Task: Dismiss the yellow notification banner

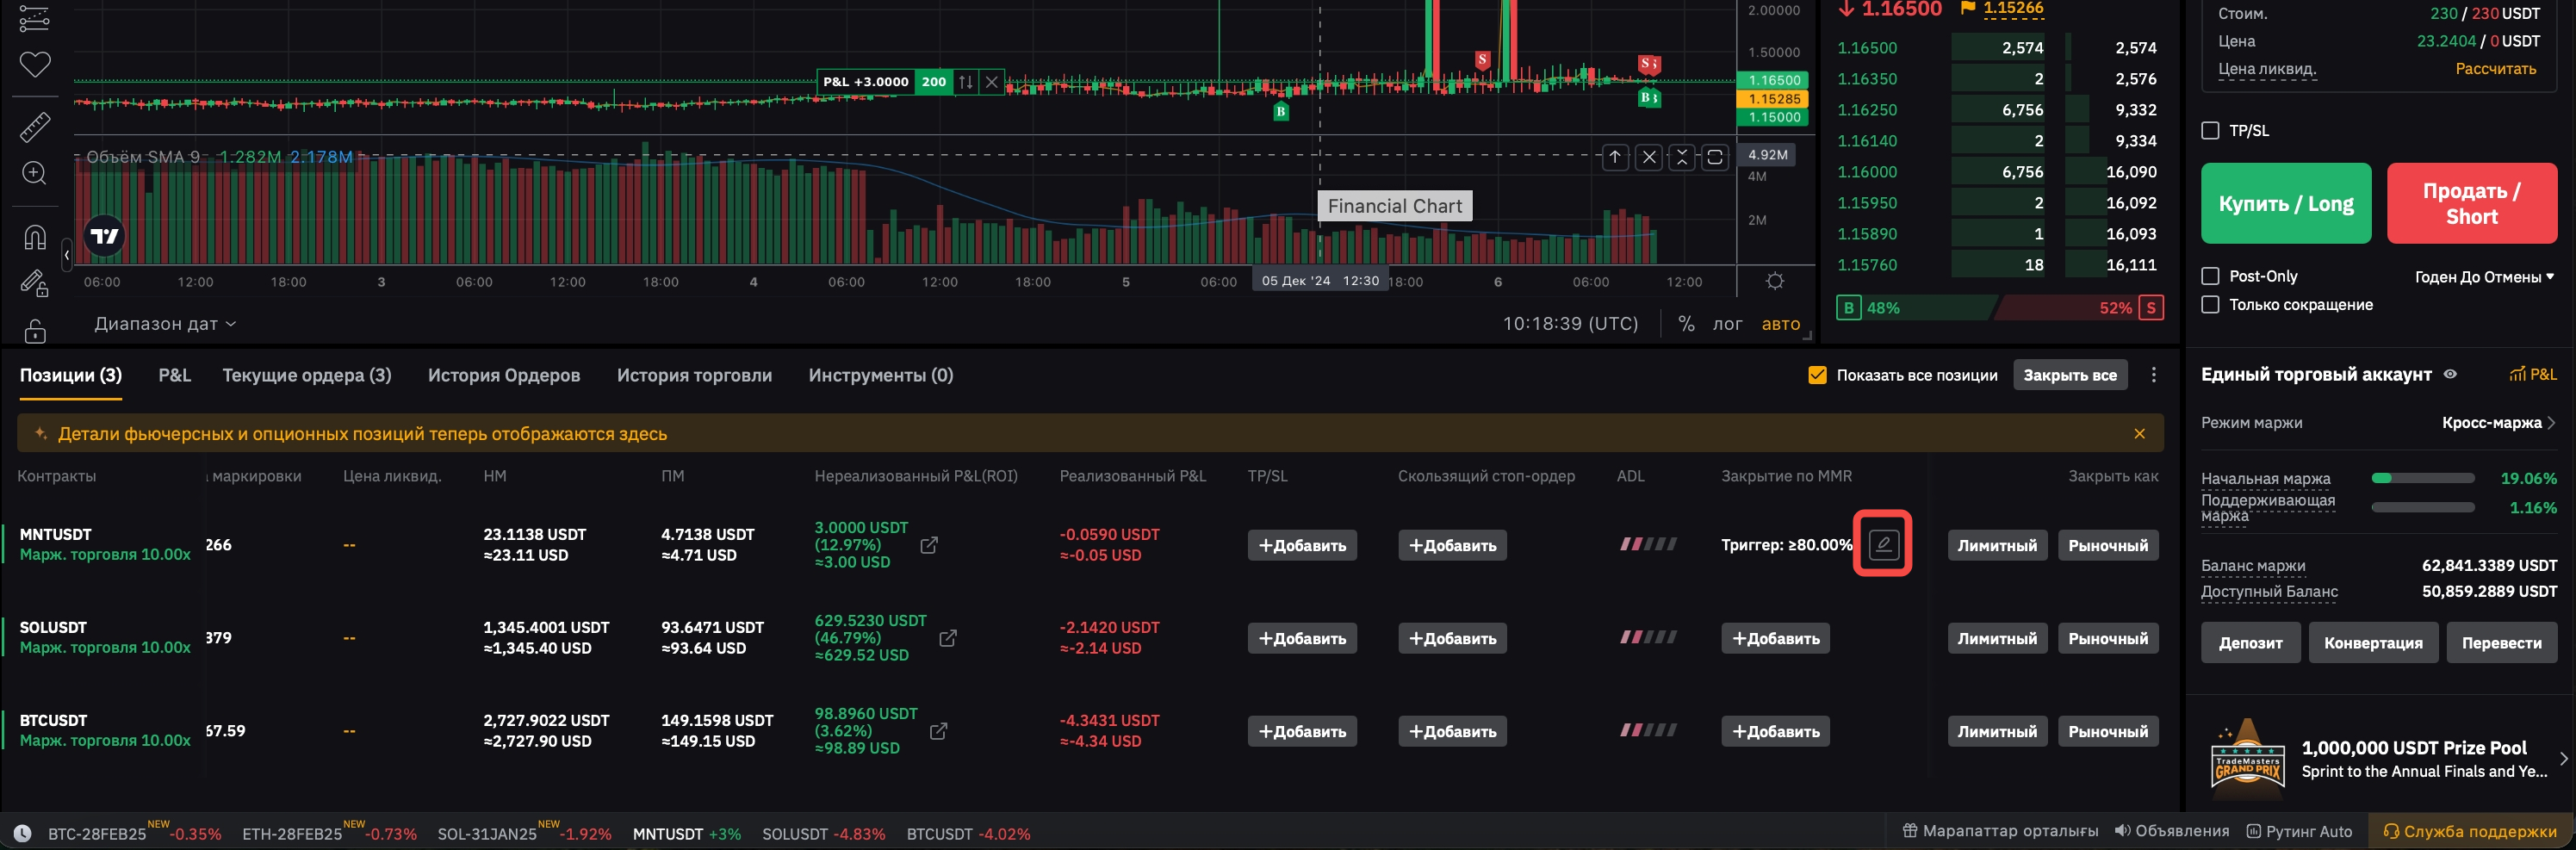Action: click(x=2139, y=434)
